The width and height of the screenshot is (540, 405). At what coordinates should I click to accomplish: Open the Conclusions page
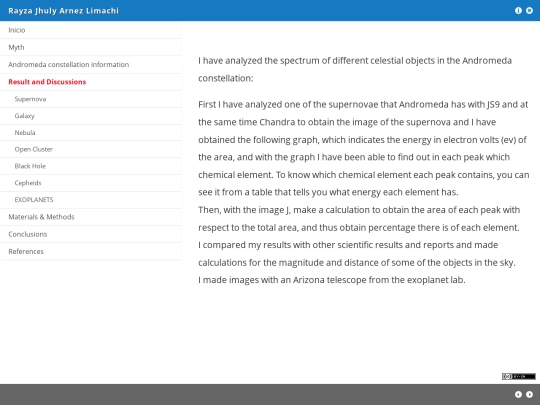pos(91,234)
